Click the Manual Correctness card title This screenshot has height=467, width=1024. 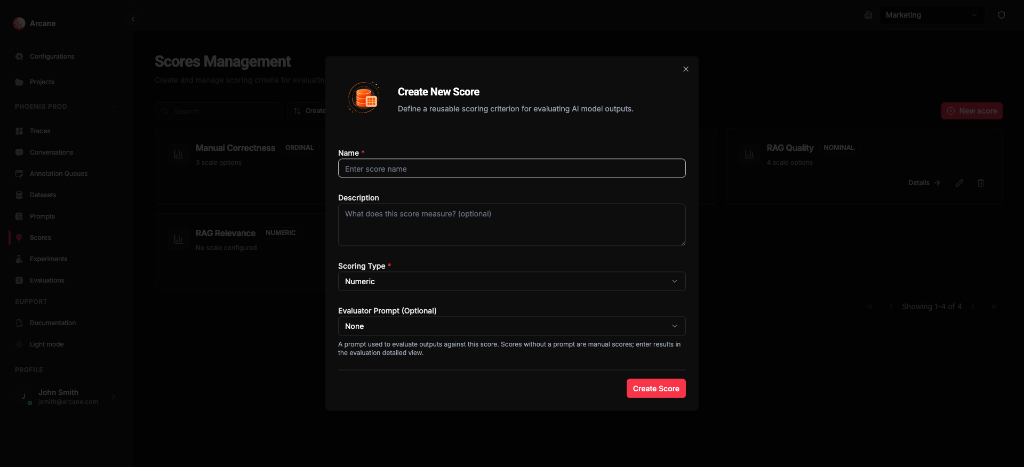tap(235, 148)
